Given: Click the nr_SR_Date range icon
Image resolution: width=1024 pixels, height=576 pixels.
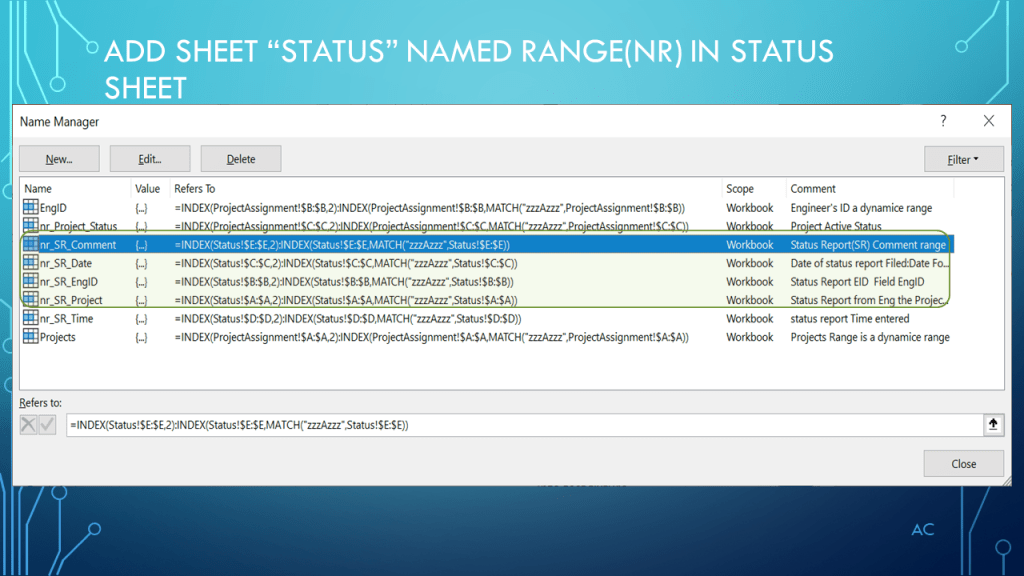Looking at the screenshot, I should pyautogui.click(x=30, y=263).
